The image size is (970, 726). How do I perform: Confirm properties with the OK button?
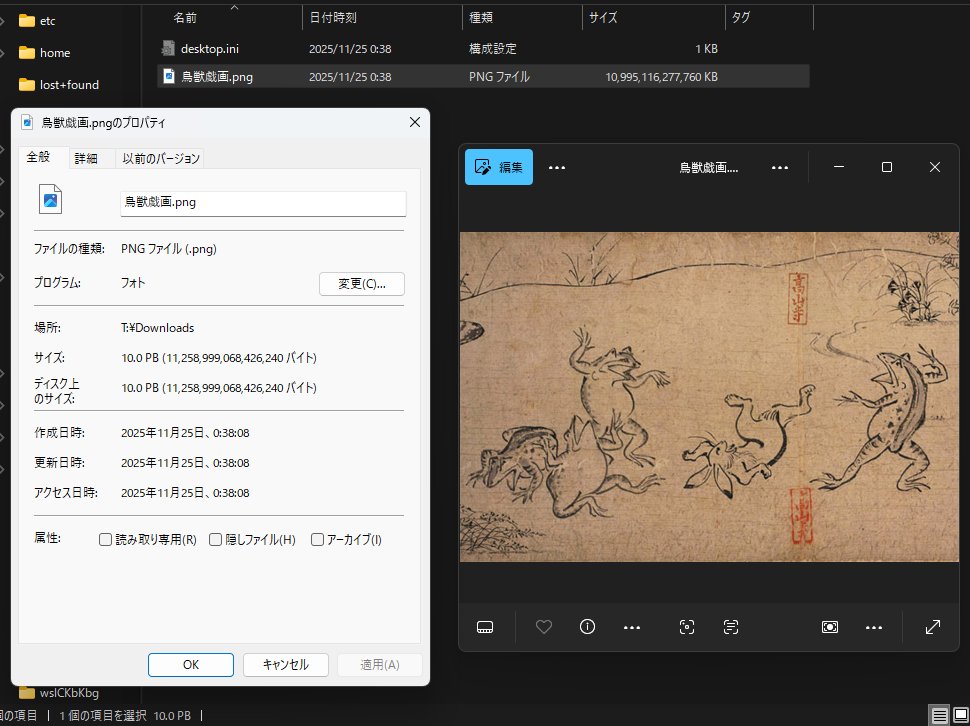pos(190,664)
